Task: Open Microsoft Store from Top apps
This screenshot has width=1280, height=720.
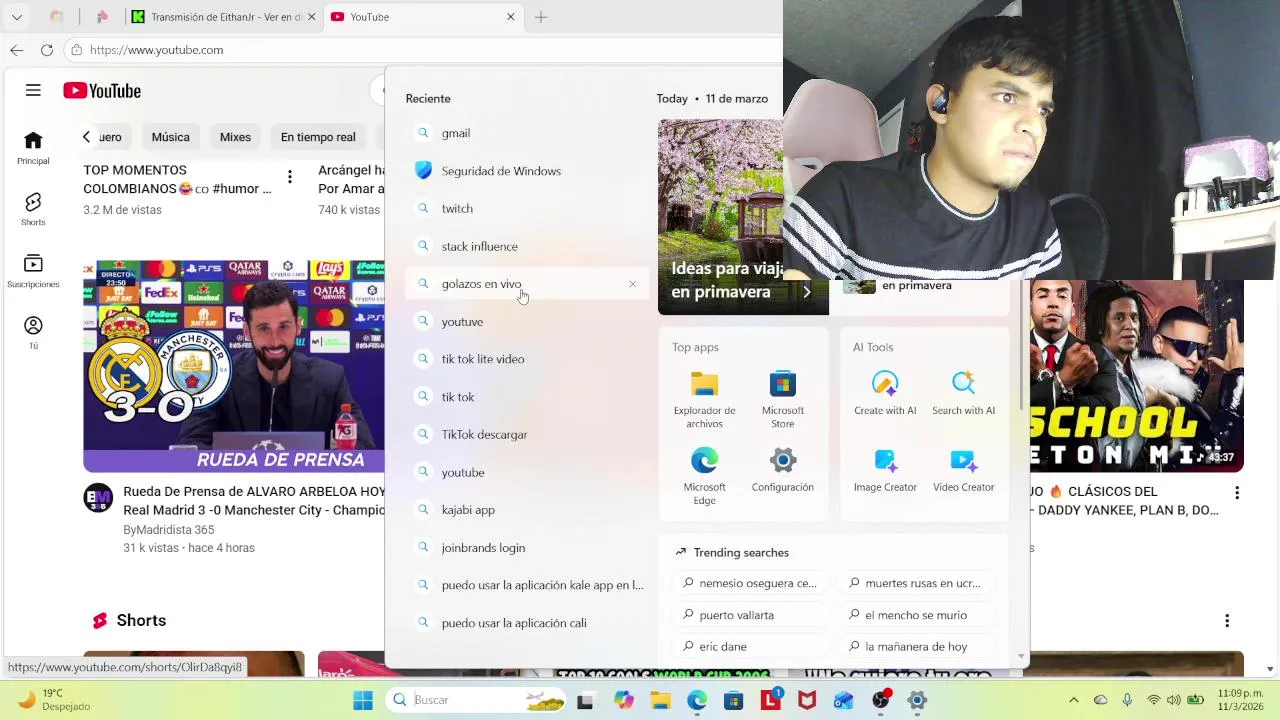Action: 783,399
